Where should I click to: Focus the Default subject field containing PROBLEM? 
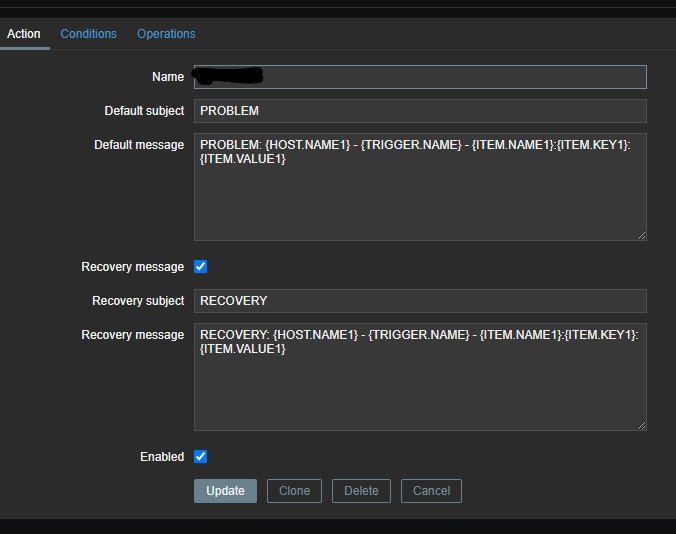[x=420, y=111]
